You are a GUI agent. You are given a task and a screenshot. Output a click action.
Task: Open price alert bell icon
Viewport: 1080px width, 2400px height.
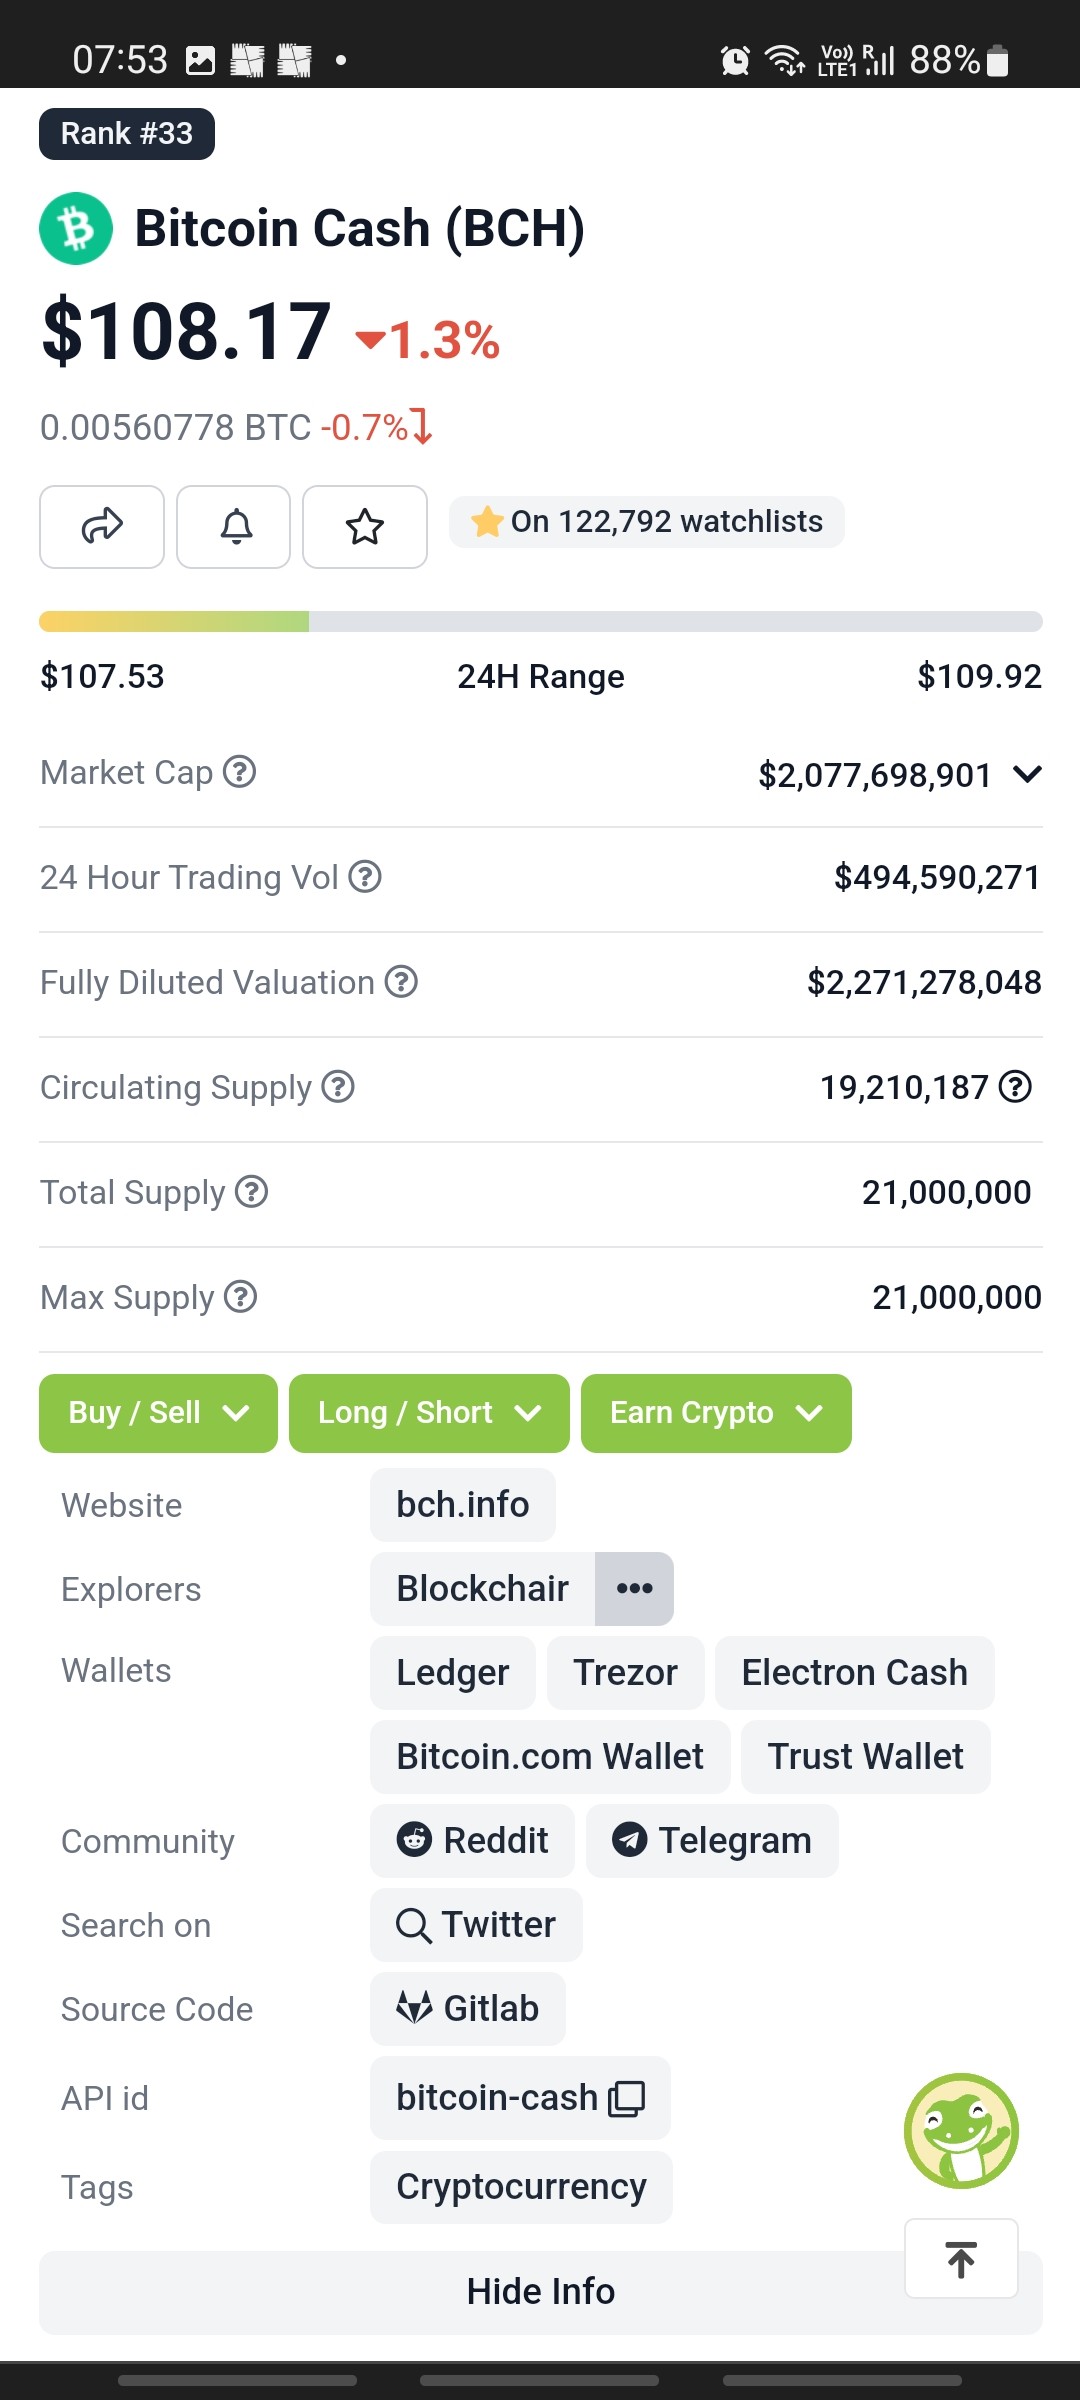coord(234,527)
